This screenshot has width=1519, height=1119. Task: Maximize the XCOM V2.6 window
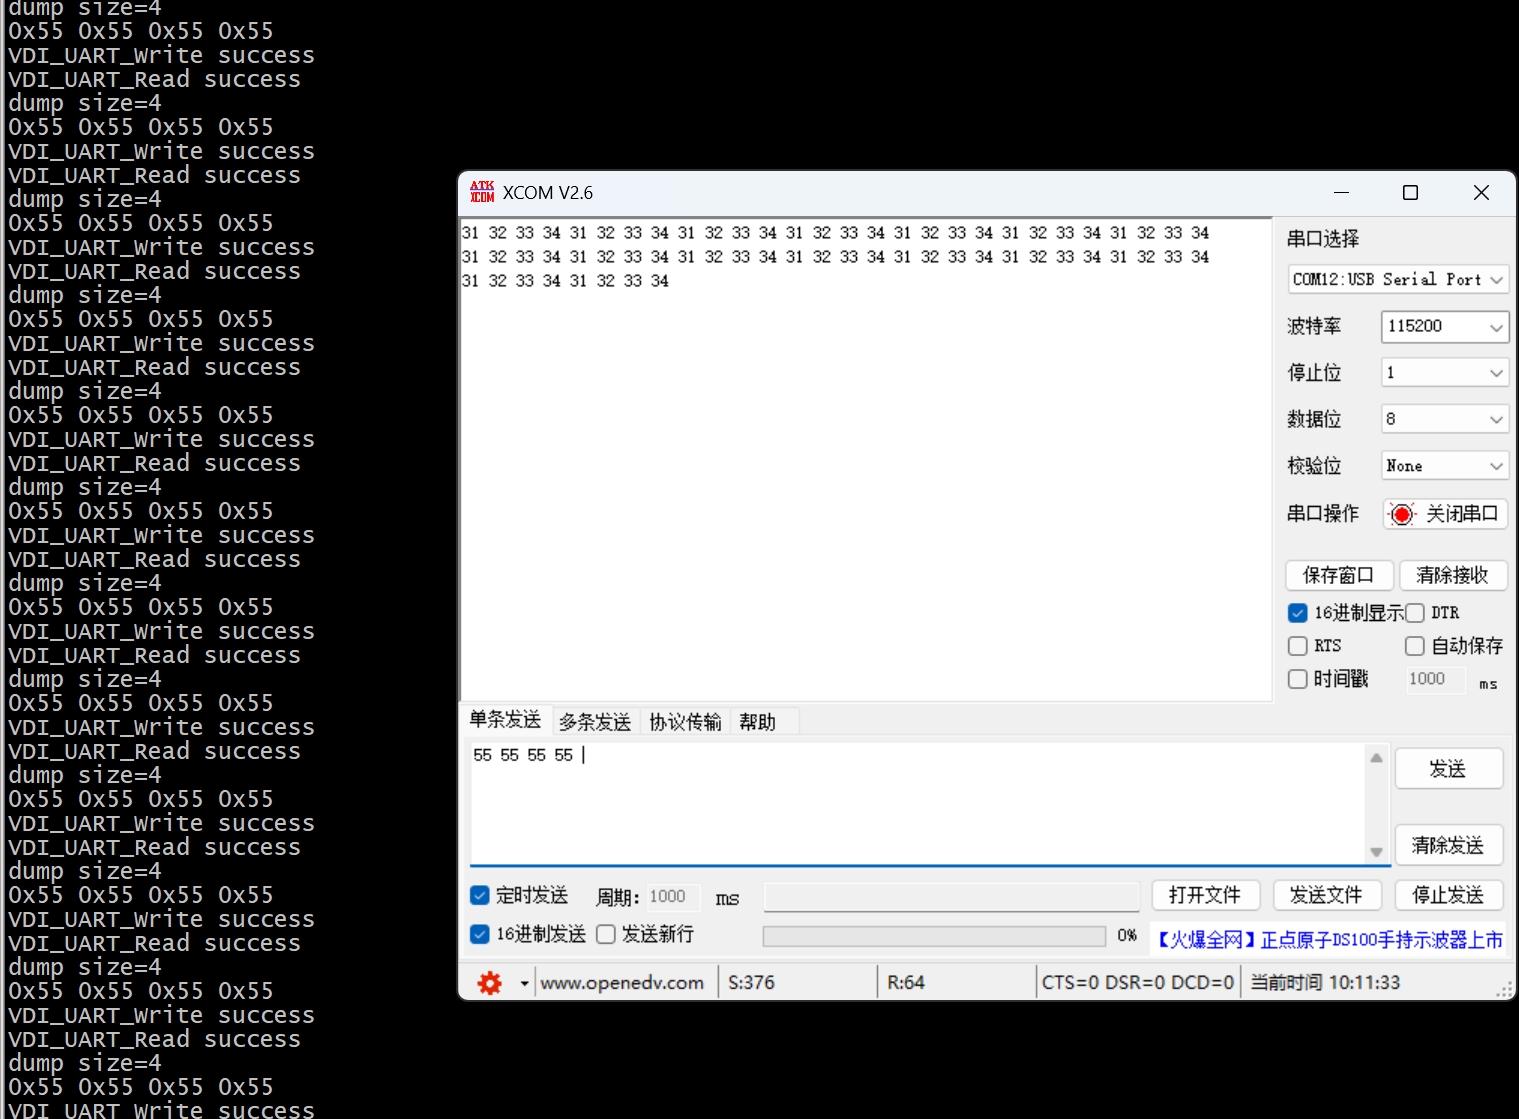coord(1410,192)
